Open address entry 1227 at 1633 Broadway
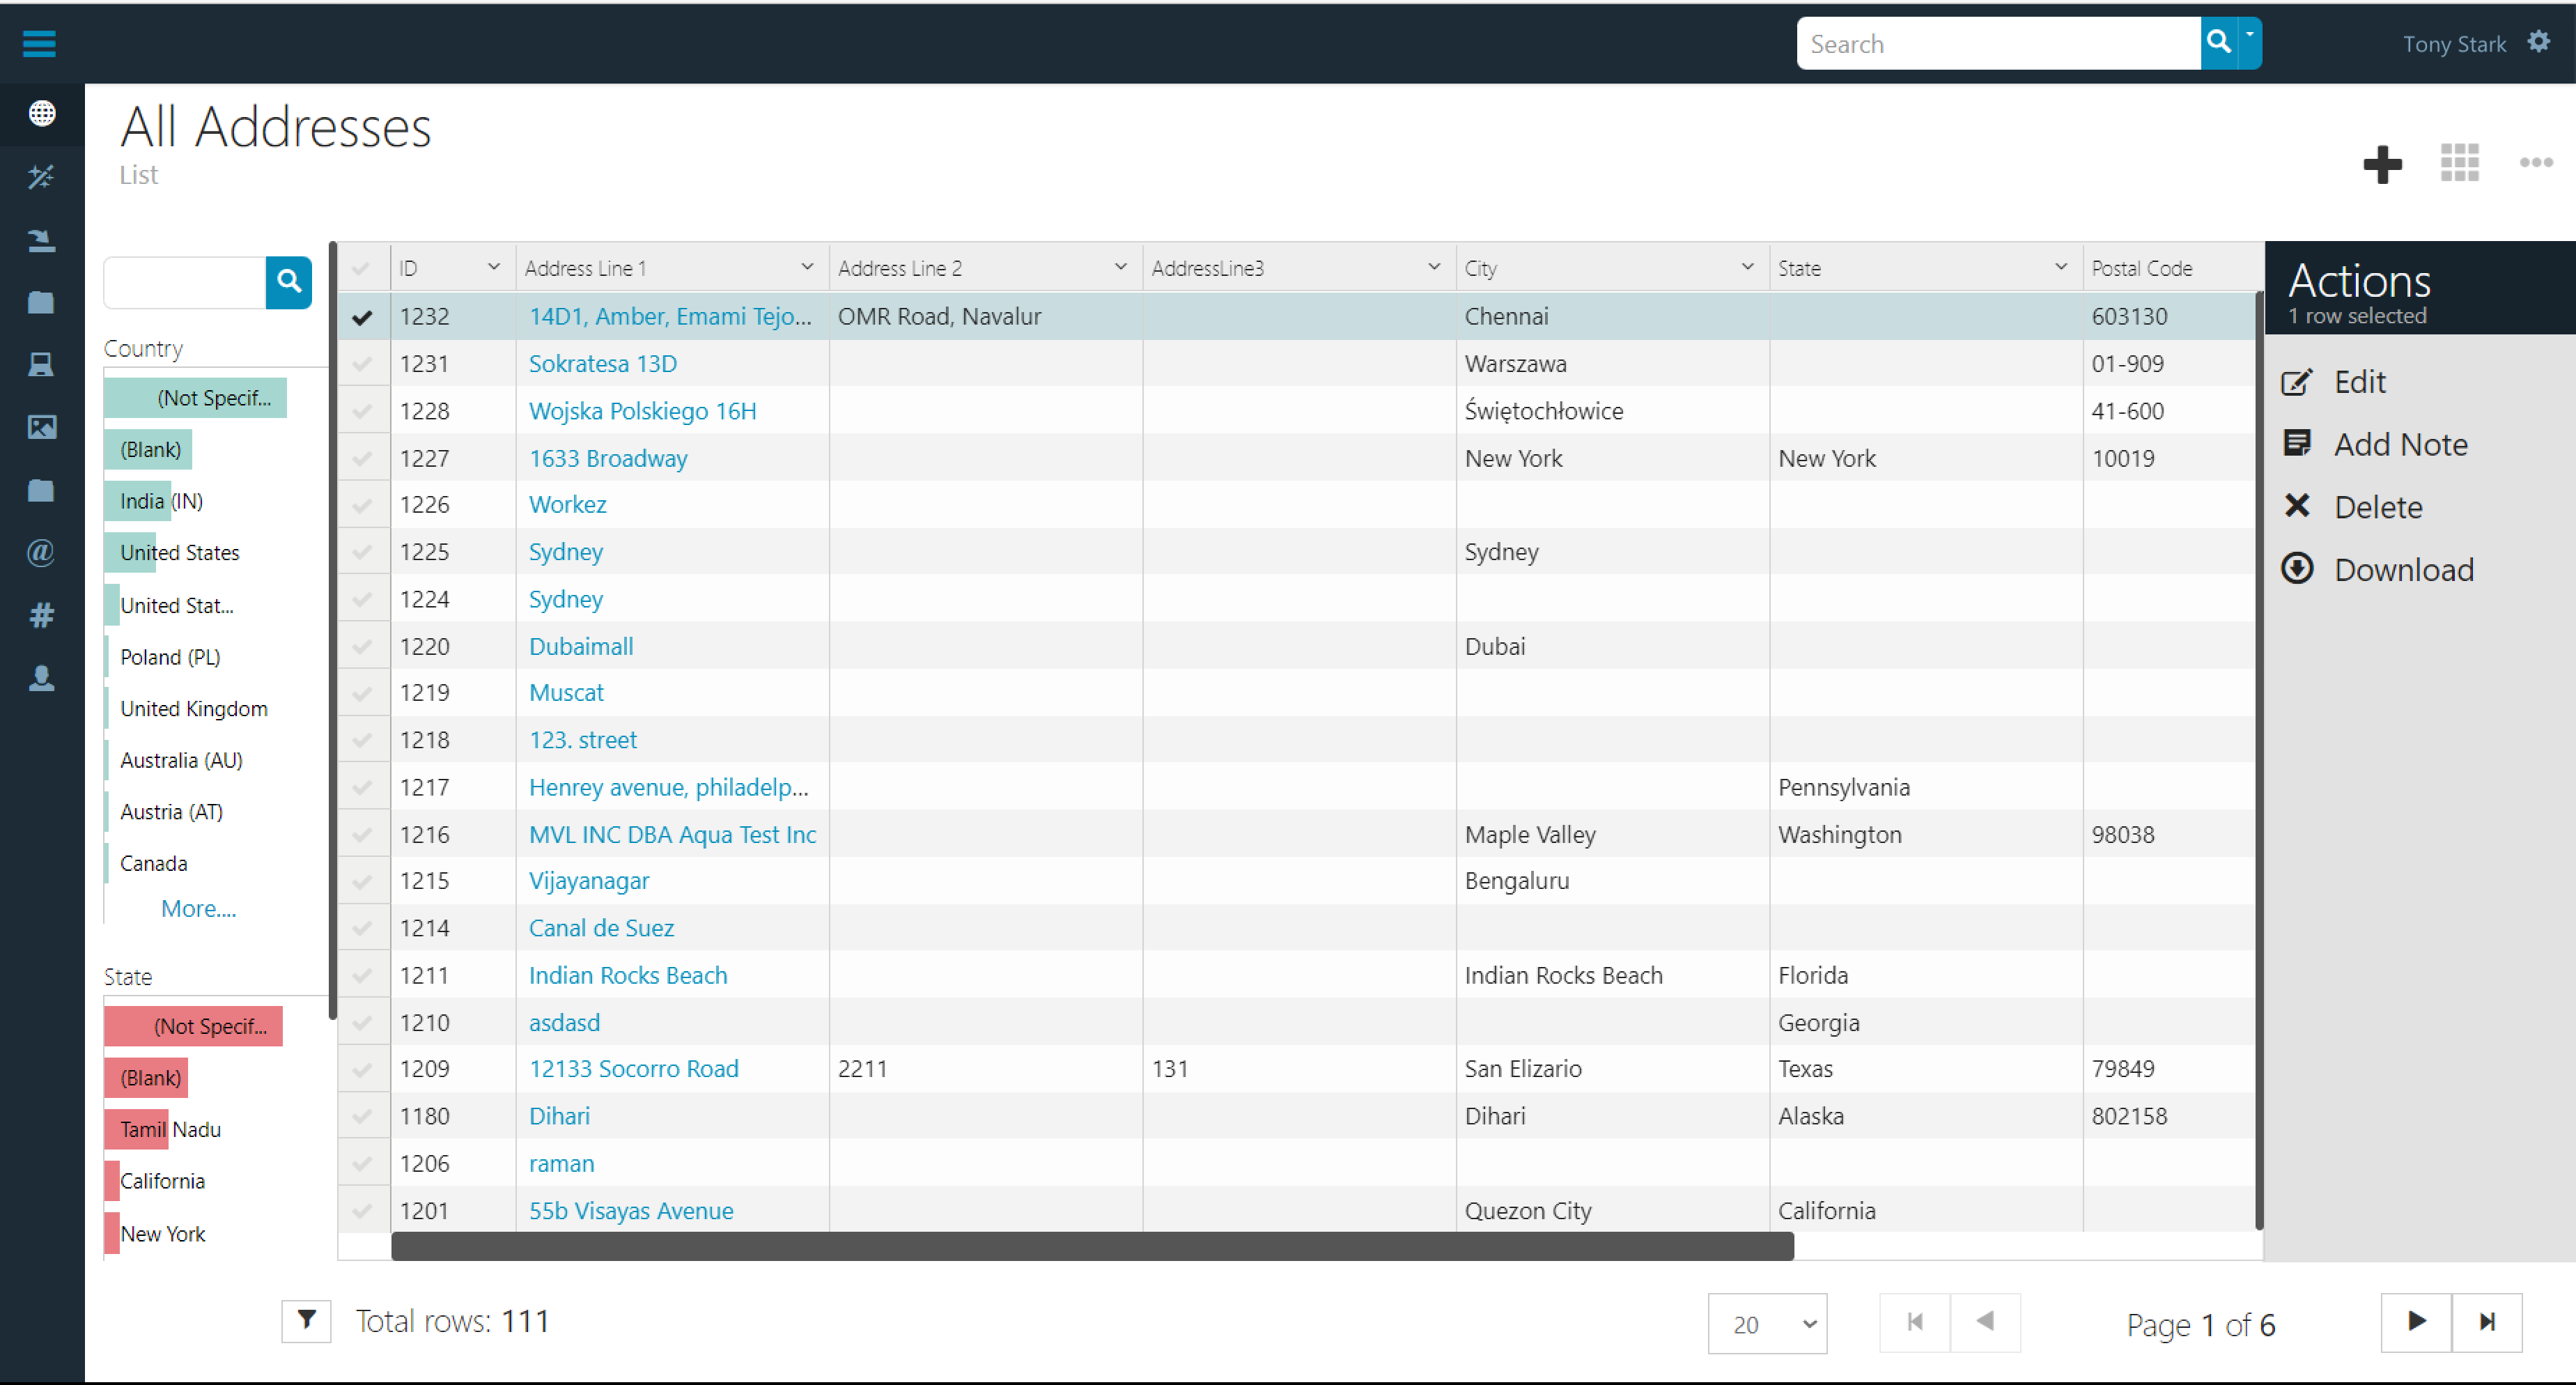The image size is (2576, 1385). coord(609,457)
